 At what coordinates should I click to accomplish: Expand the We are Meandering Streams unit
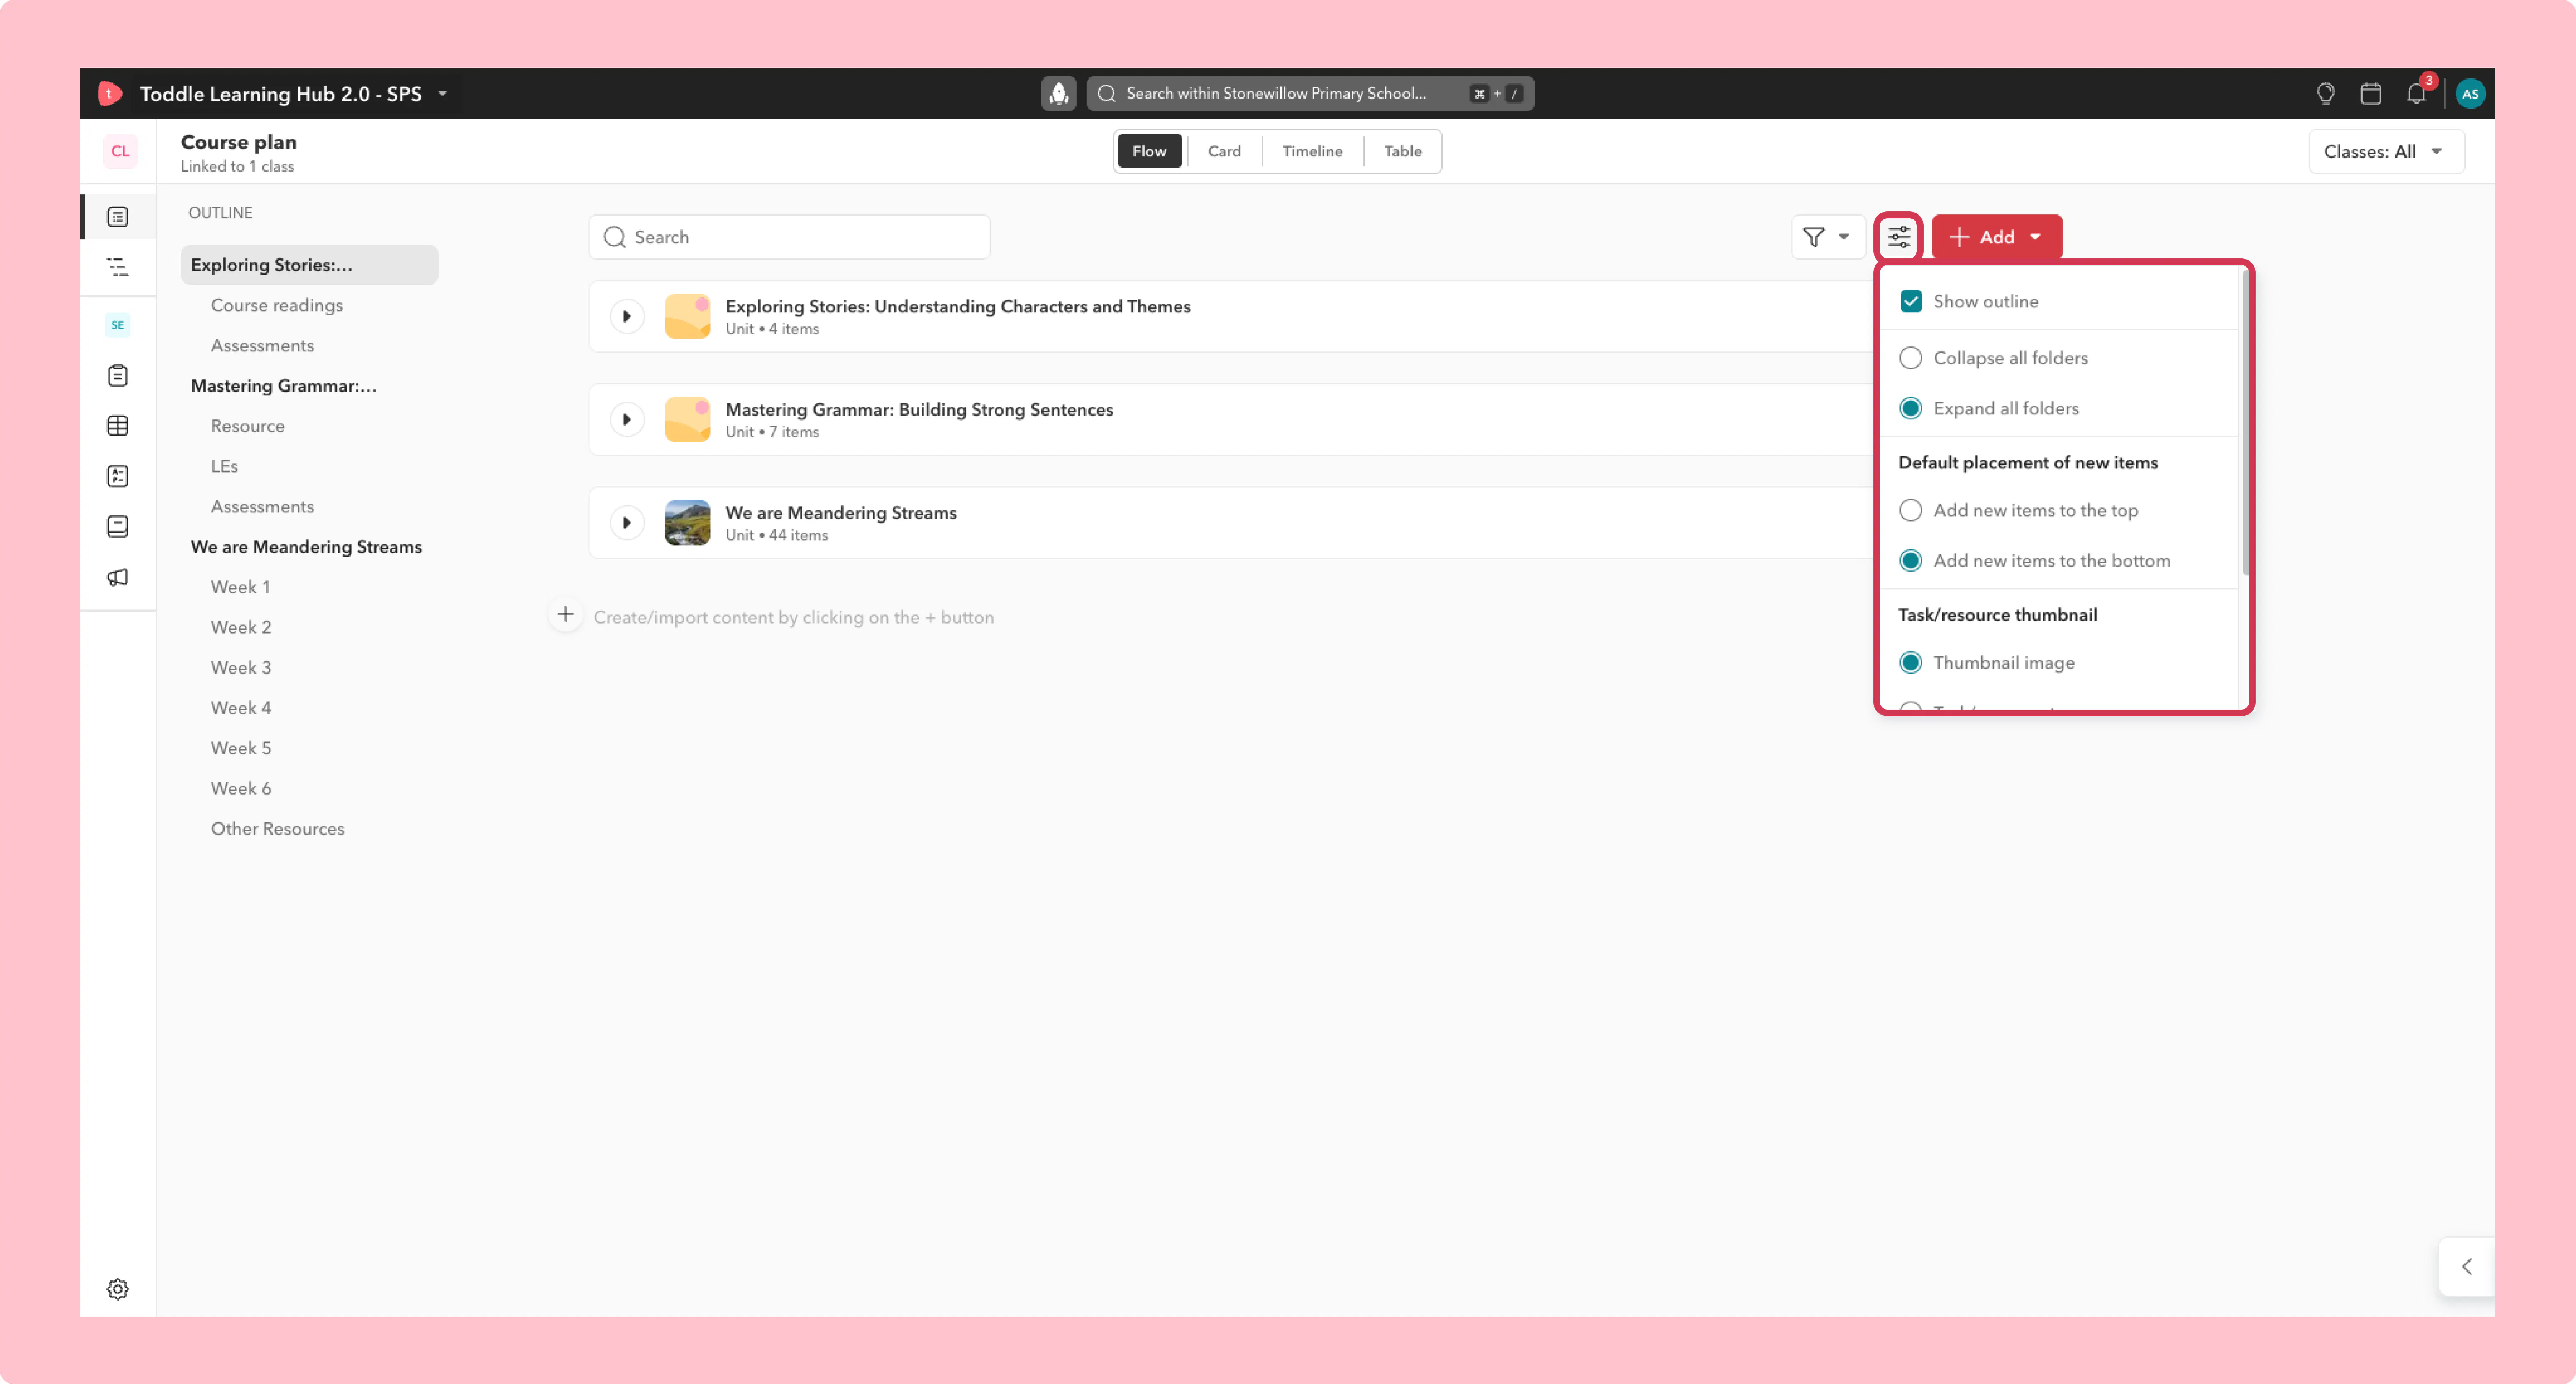coord(627,522)
